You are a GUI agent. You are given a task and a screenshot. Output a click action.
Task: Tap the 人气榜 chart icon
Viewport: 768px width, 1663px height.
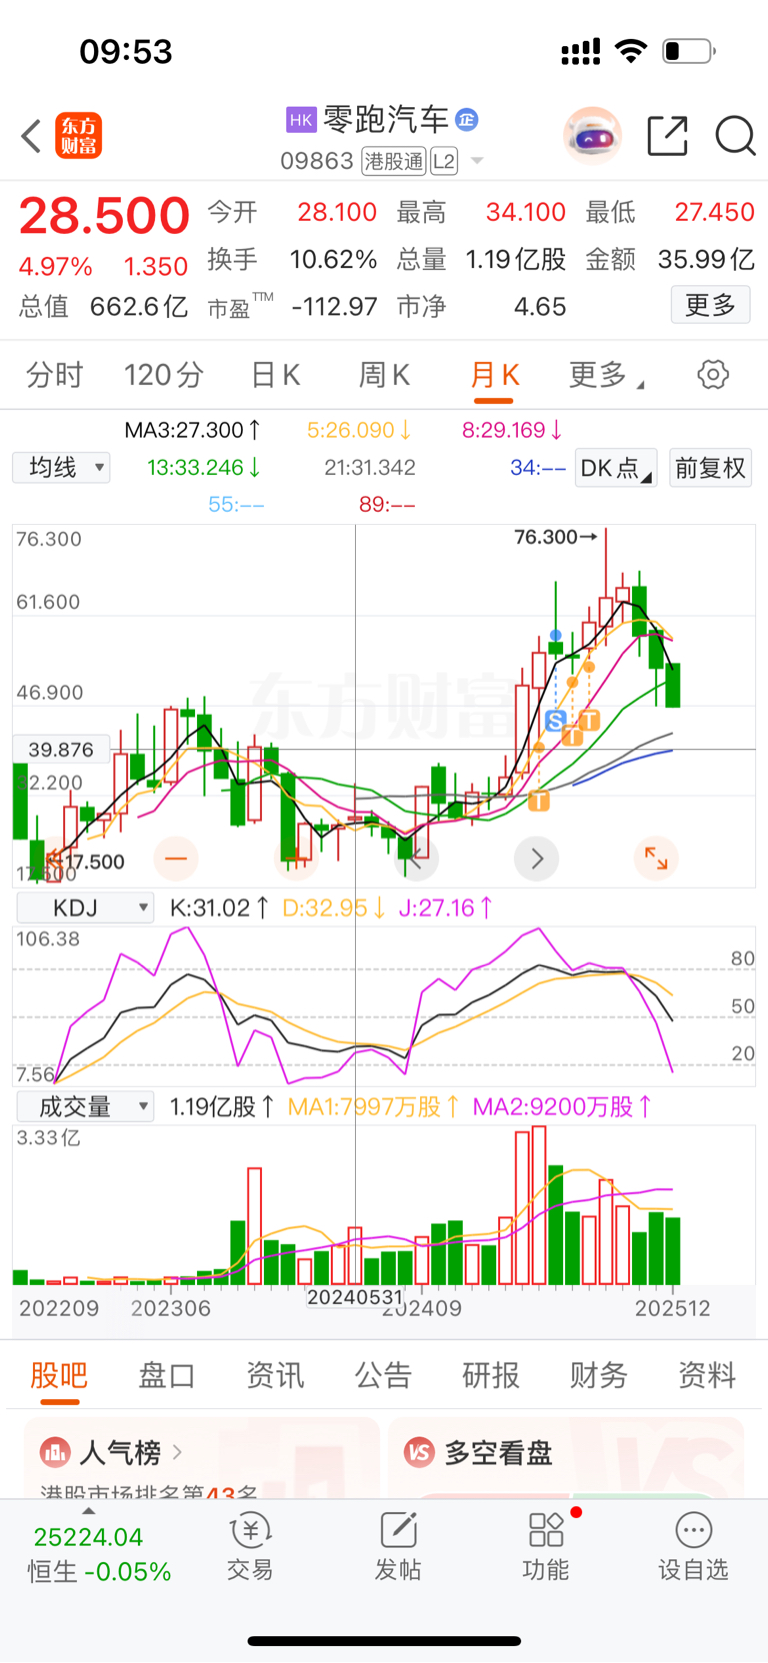(x=55, y=1451)
